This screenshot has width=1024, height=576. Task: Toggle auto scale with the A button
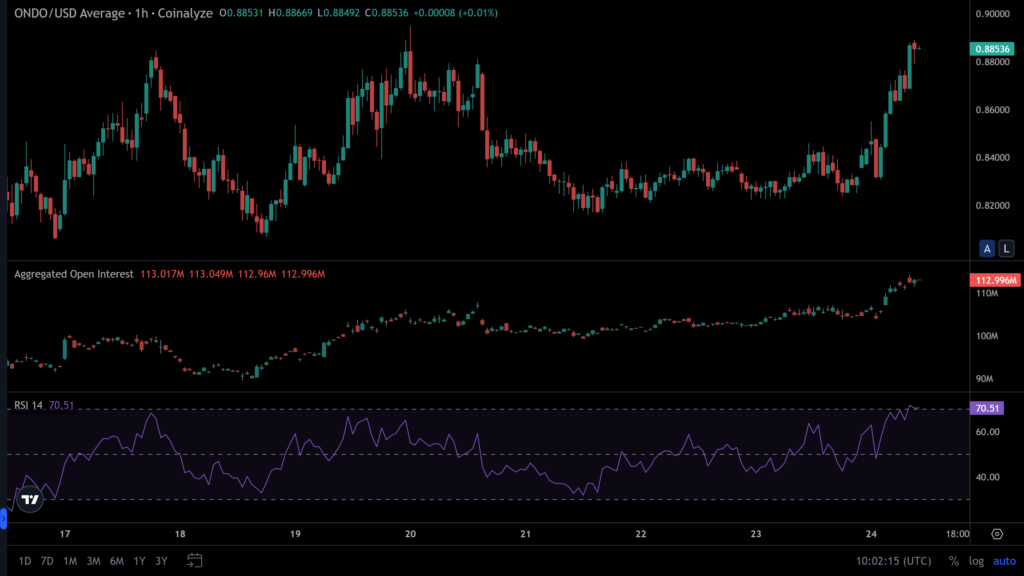pyautogui.click(x=987, y=248)
